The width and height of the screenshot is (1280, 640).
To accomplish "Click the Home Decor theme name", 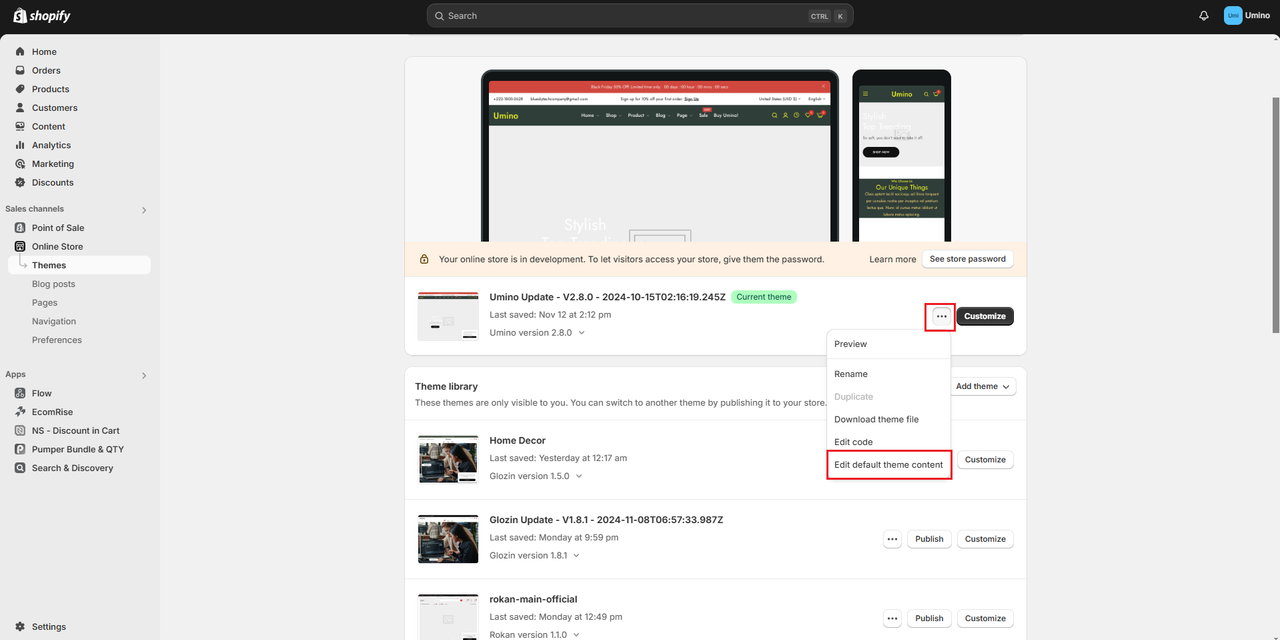I will click(517, 440).
